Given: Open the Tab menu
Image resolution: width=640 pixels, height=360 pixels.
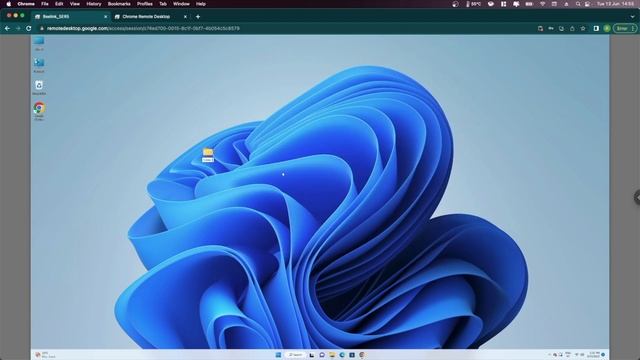Looking at the screenshot, I should click(163, 4).
